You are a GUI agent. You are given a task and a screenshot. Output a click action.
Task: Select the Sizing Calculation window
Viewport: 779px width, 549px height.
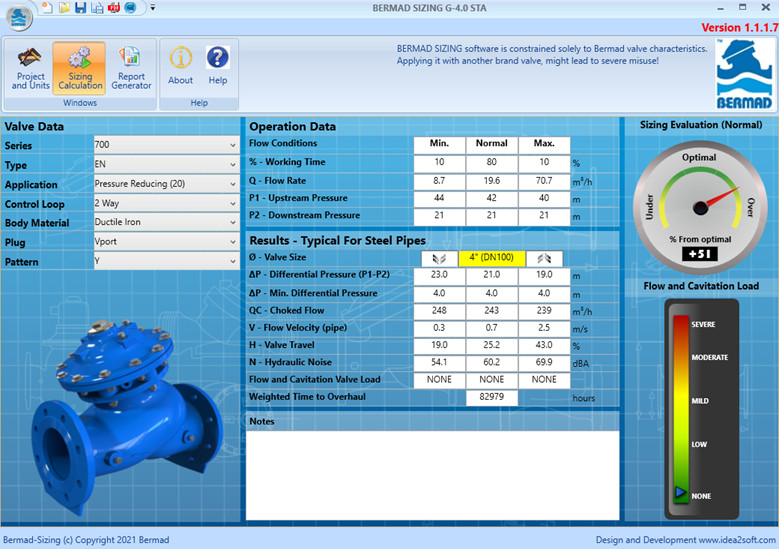tap(79, 69)
